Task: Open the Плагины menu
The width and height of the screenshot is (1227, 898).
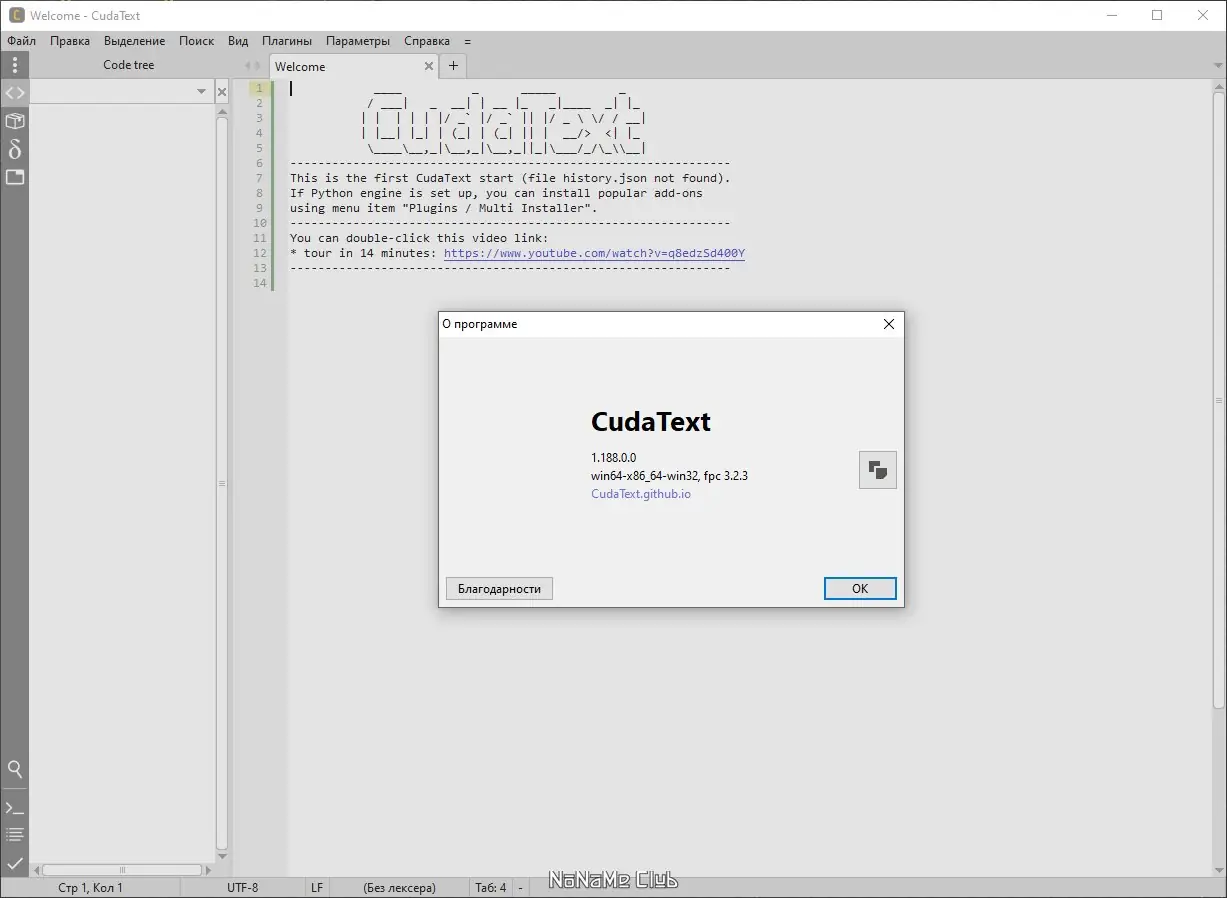Action: (x=287, y=41)
